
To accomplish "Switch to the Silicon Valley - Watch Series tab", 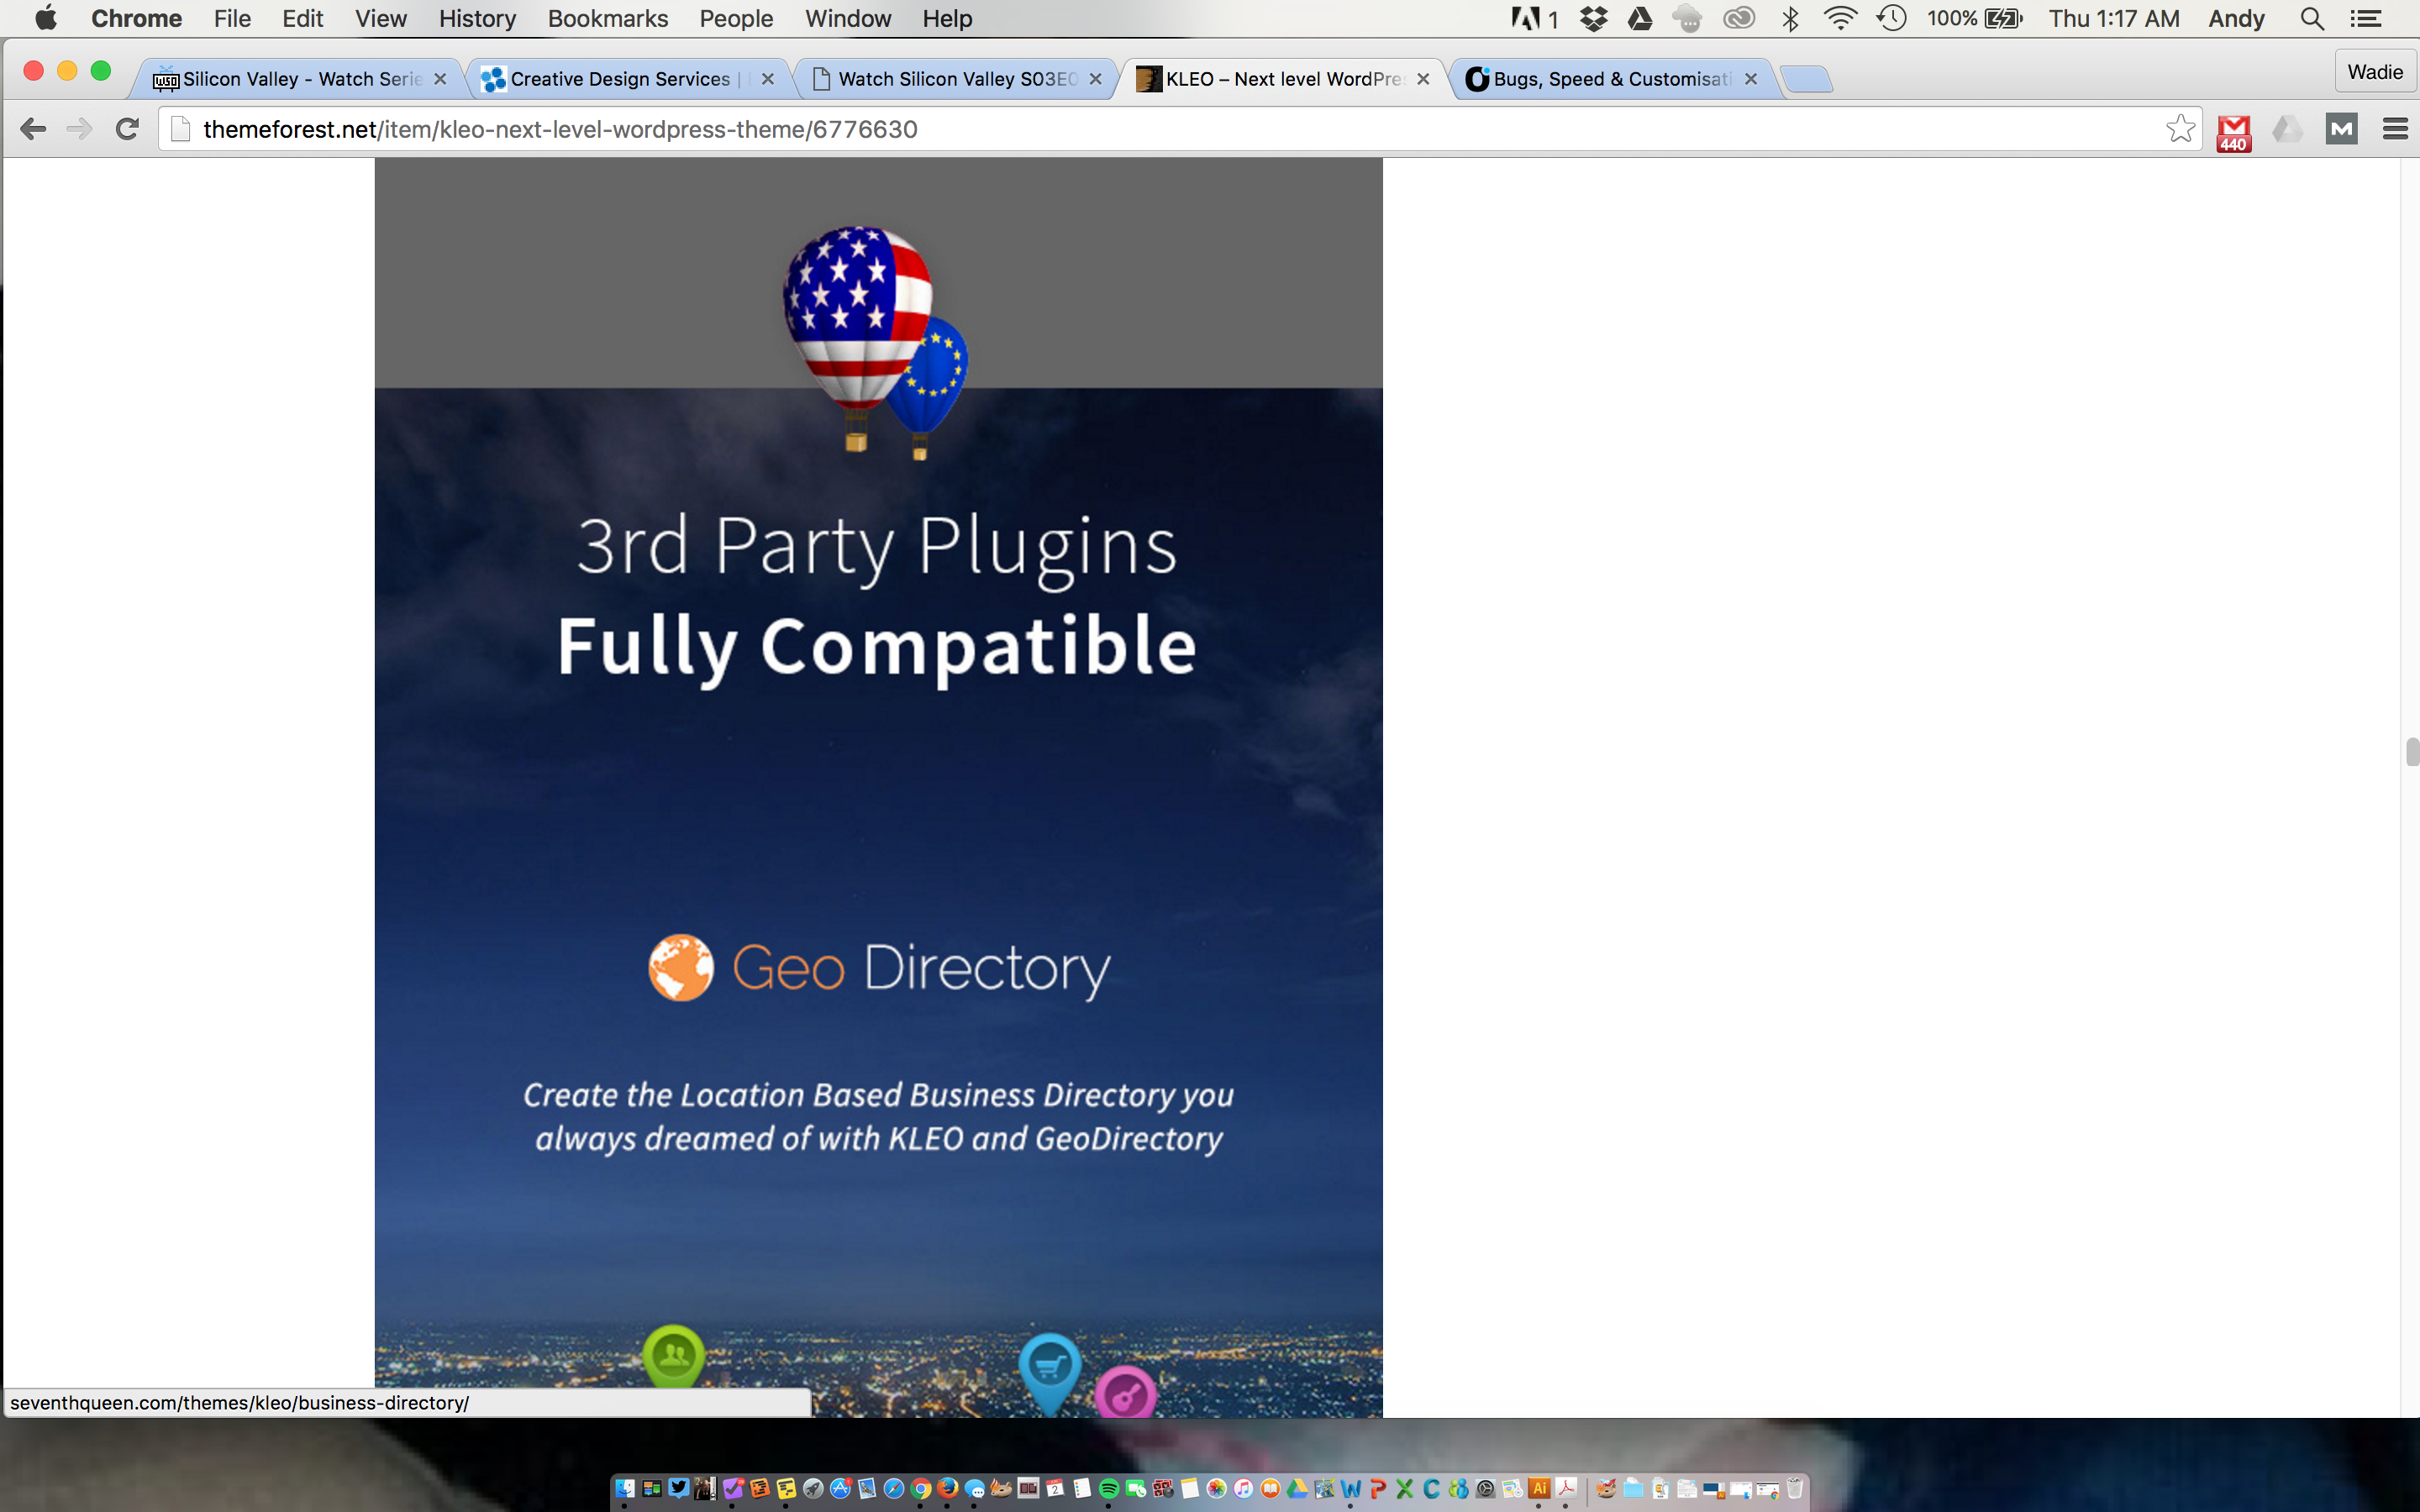I will point(298,79).
